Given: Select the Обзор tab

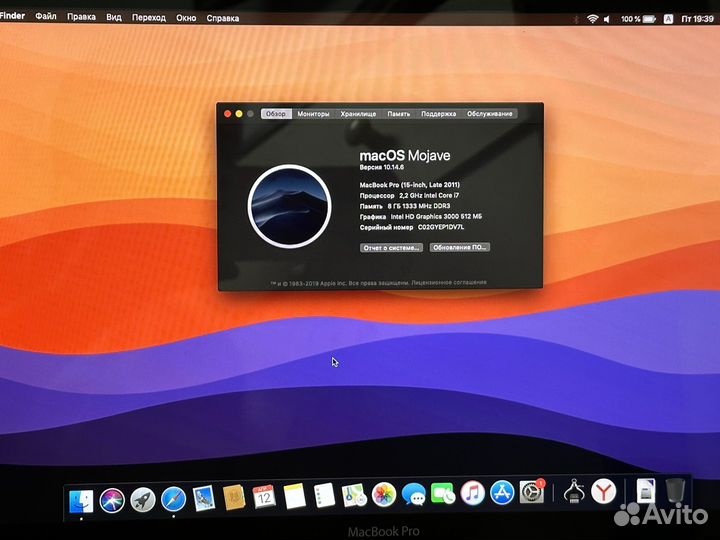Looking at the screenshot, I should pyautogui.click(x=276, y=113).
